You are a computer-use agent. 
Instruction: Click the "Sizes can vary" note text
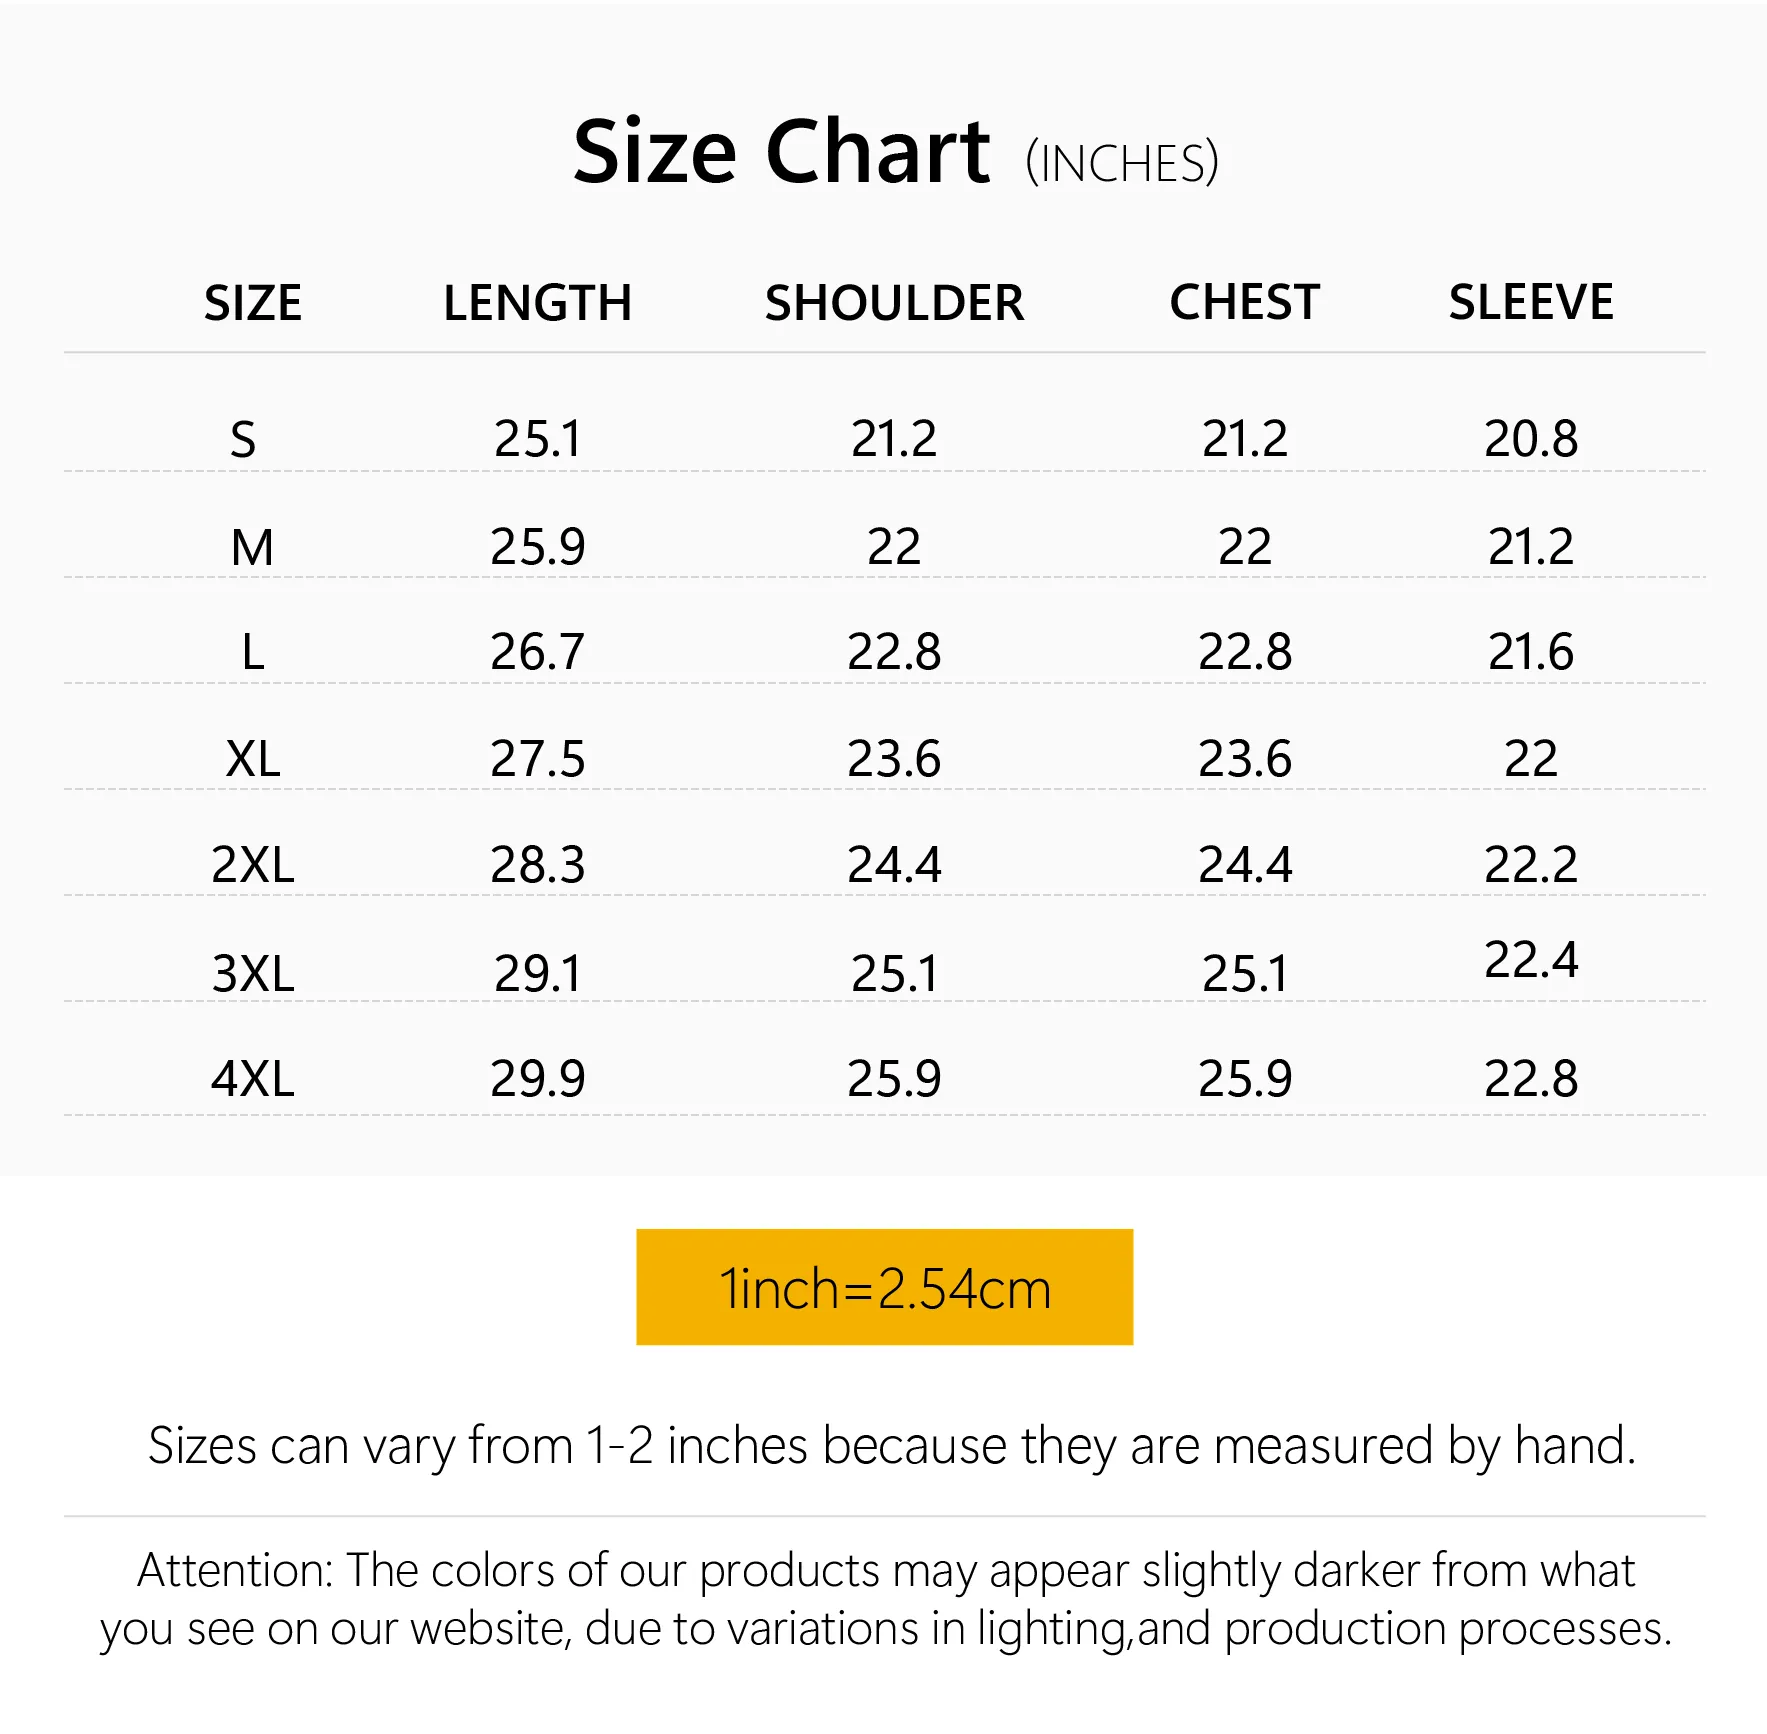click(x=891, y=1446)
